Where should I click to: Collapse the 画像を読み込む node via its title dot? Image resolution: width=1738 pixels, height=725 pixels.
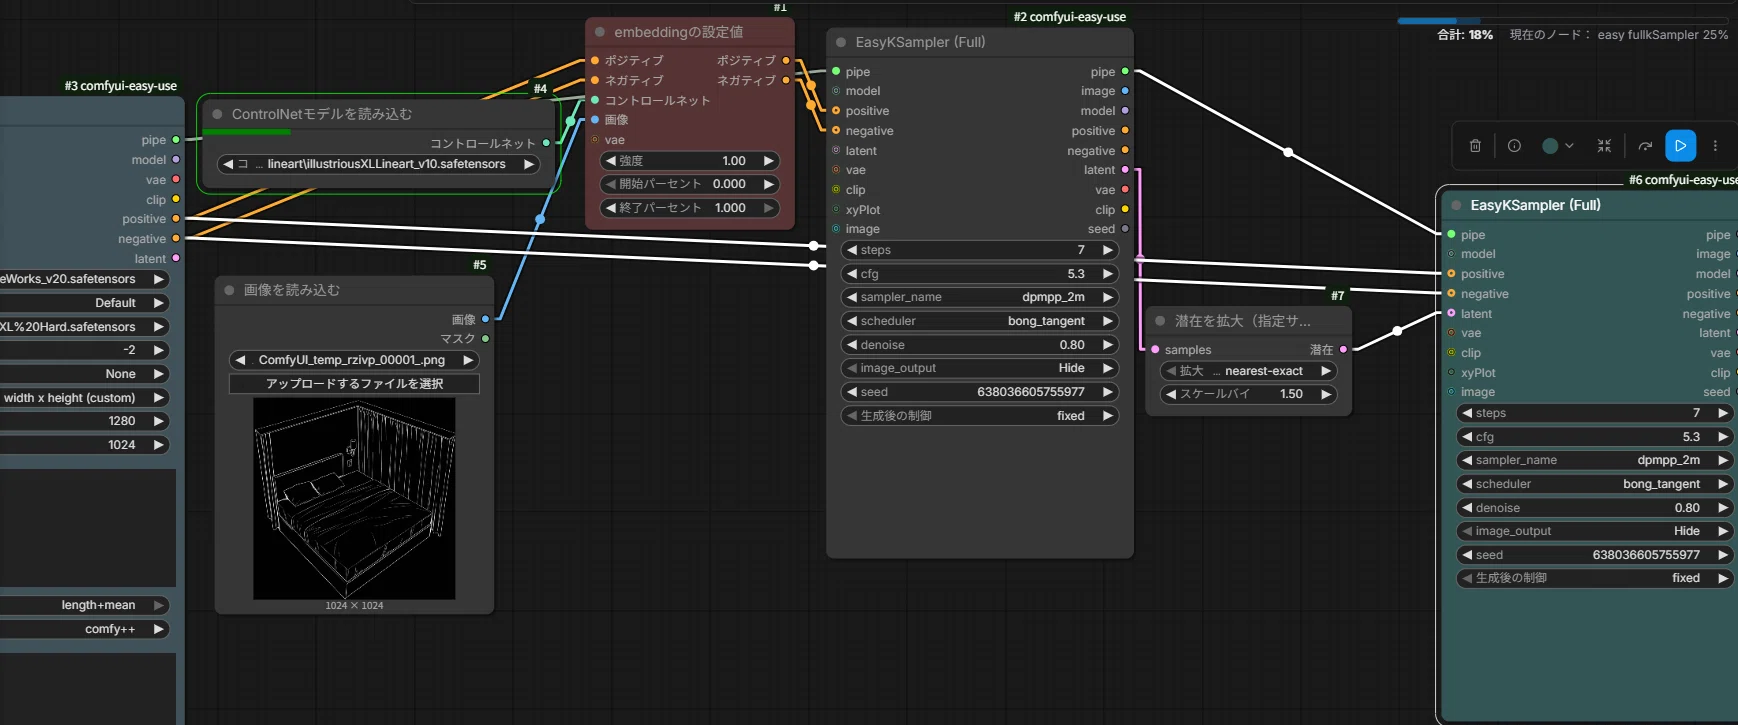[x=229, y=290]
